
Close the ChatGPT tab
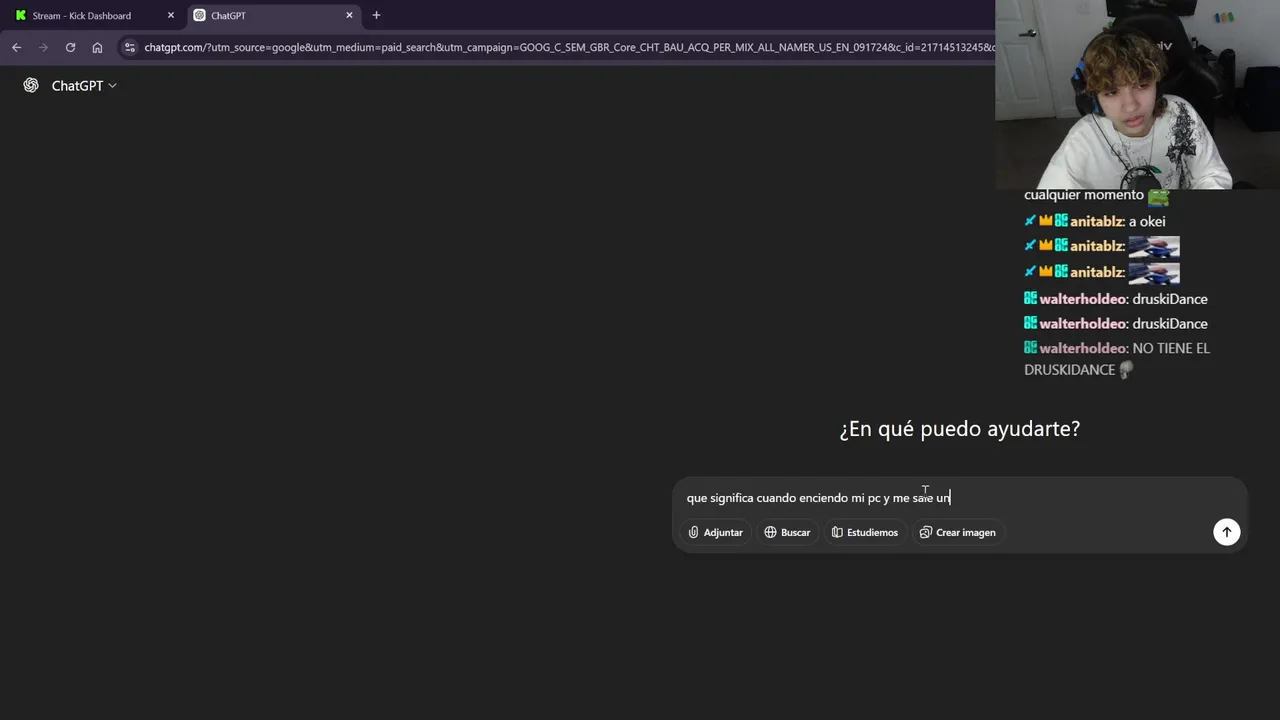[x=349, y=15]
